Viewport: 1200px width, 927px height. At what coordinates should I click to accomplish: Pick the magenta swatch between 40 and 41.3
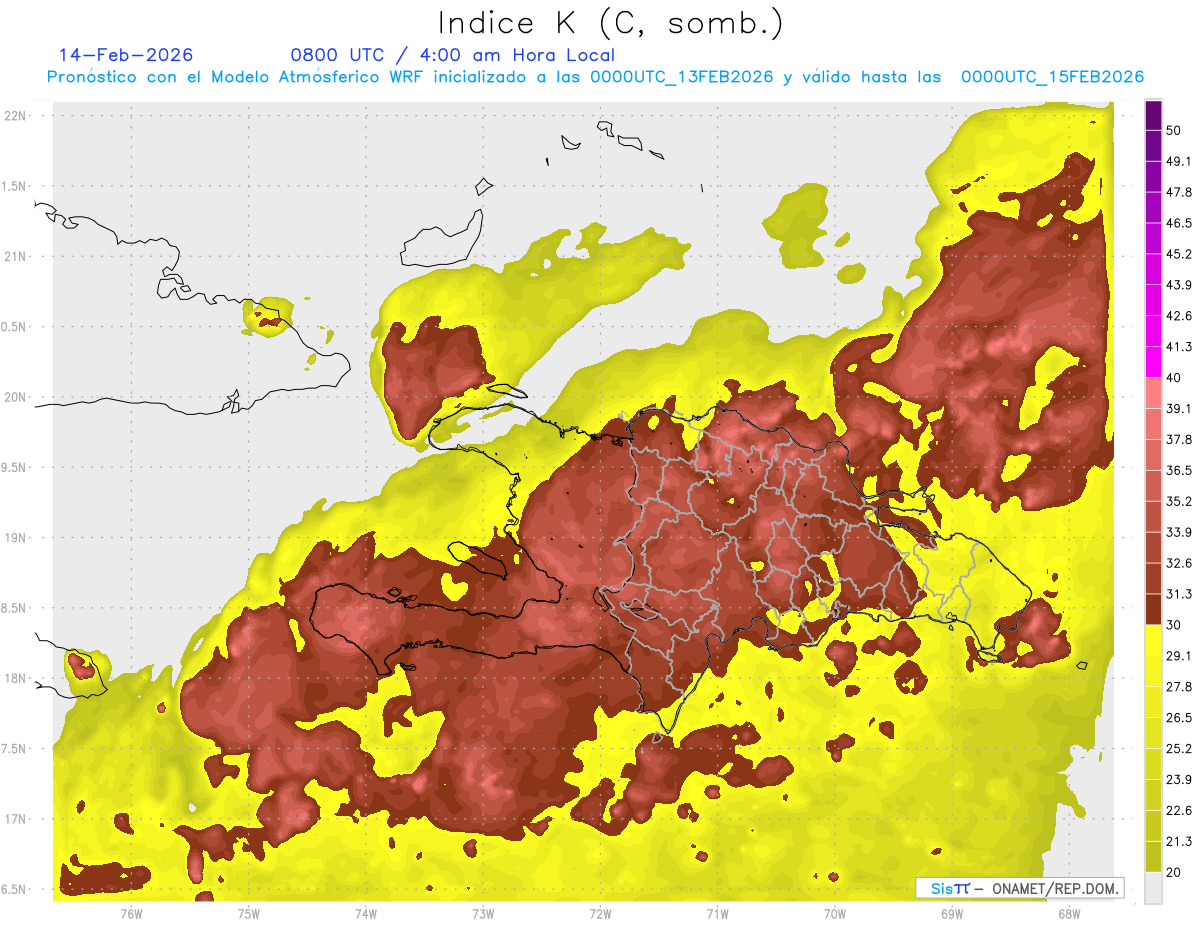point(1153,362)
